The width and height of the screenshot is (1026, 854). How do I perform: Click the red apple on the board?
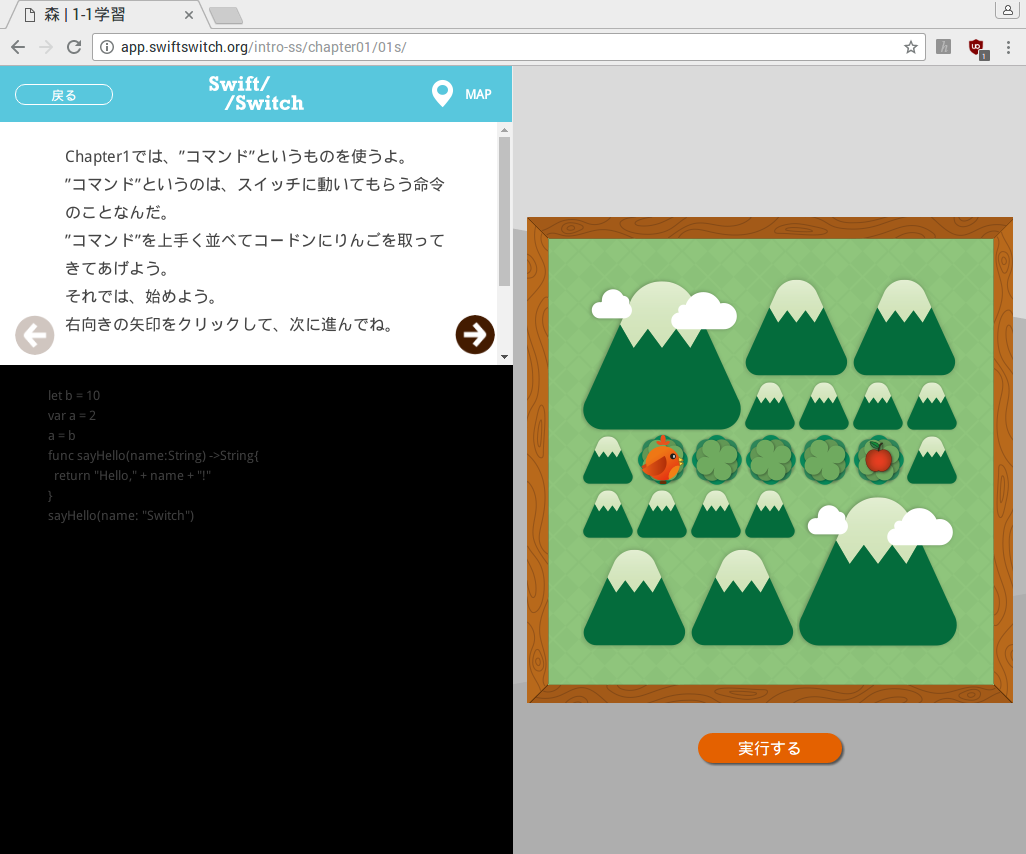pyautogui.click(x=878, y=459)
